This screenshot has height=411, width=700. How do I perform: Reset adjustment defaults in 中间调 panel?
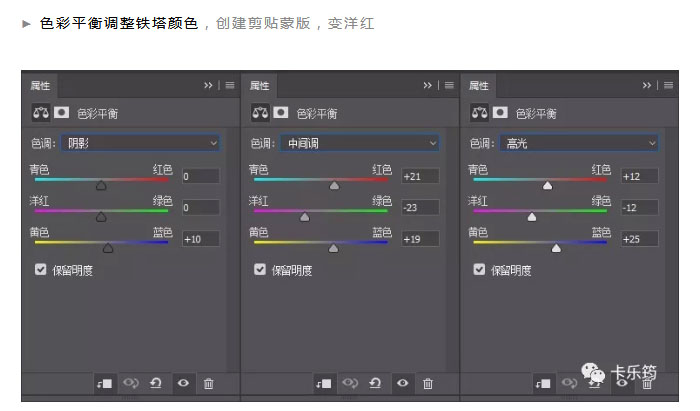(375, 383)
